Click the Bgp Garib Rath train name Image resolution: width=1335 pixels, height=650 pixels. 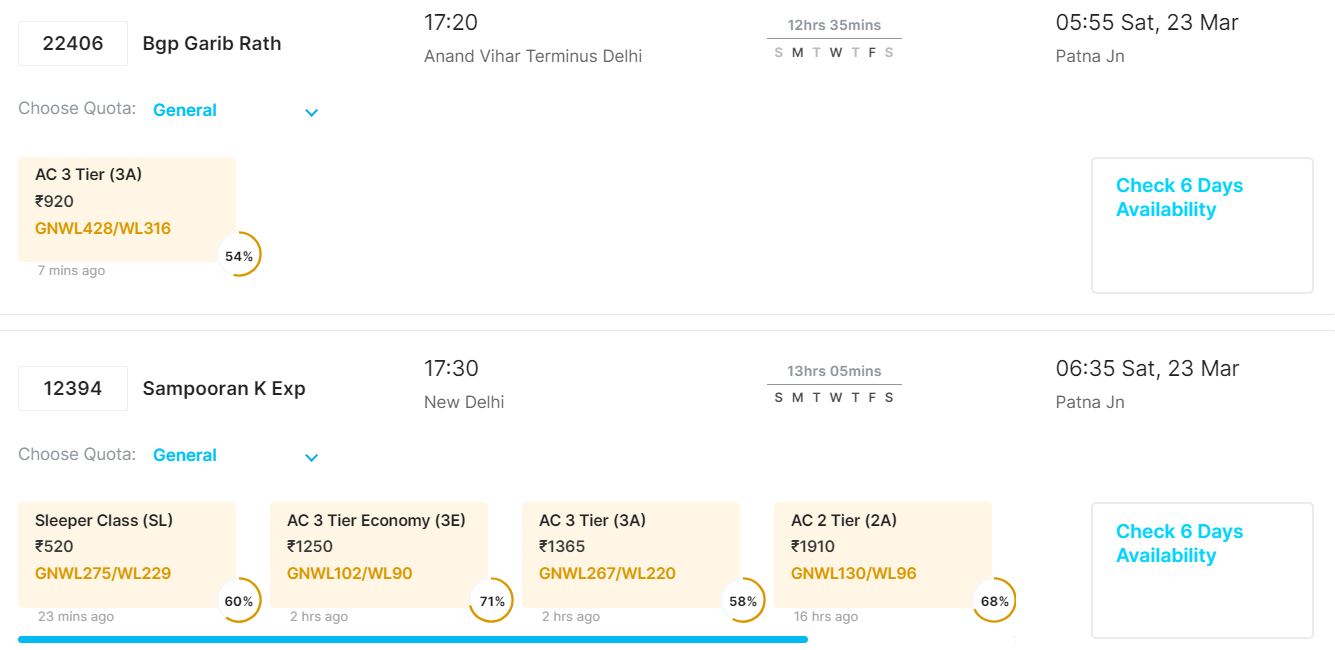pos(212,44)
